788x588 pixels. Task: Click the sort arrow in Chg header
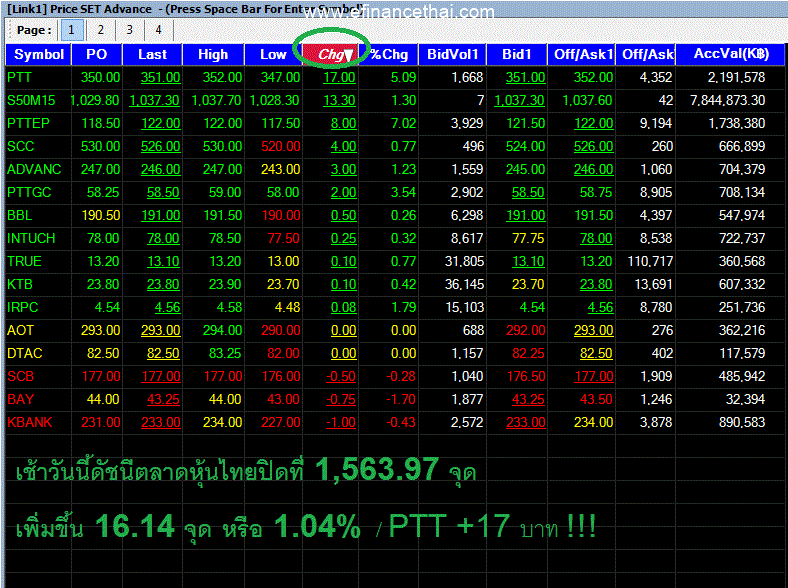tap(348, 55)
